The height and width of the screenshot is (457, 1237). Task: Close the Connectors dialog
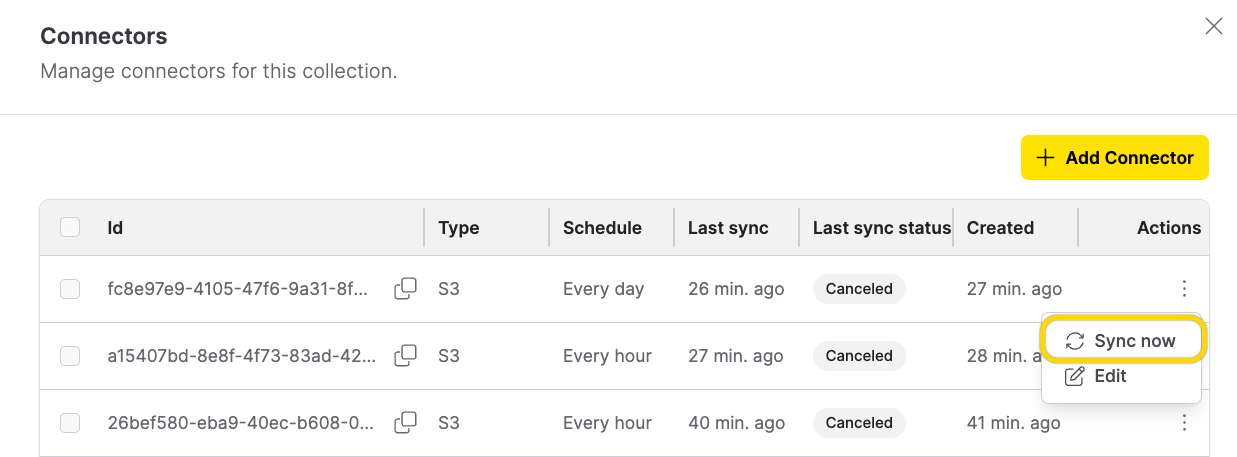tap(1213, 26)
